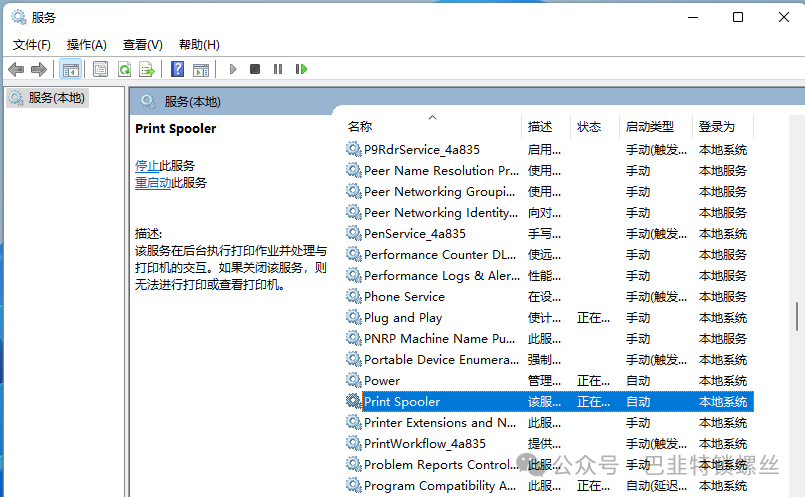Click the 重启动 link to restart service
805x497 pixels.
(153, 183)
